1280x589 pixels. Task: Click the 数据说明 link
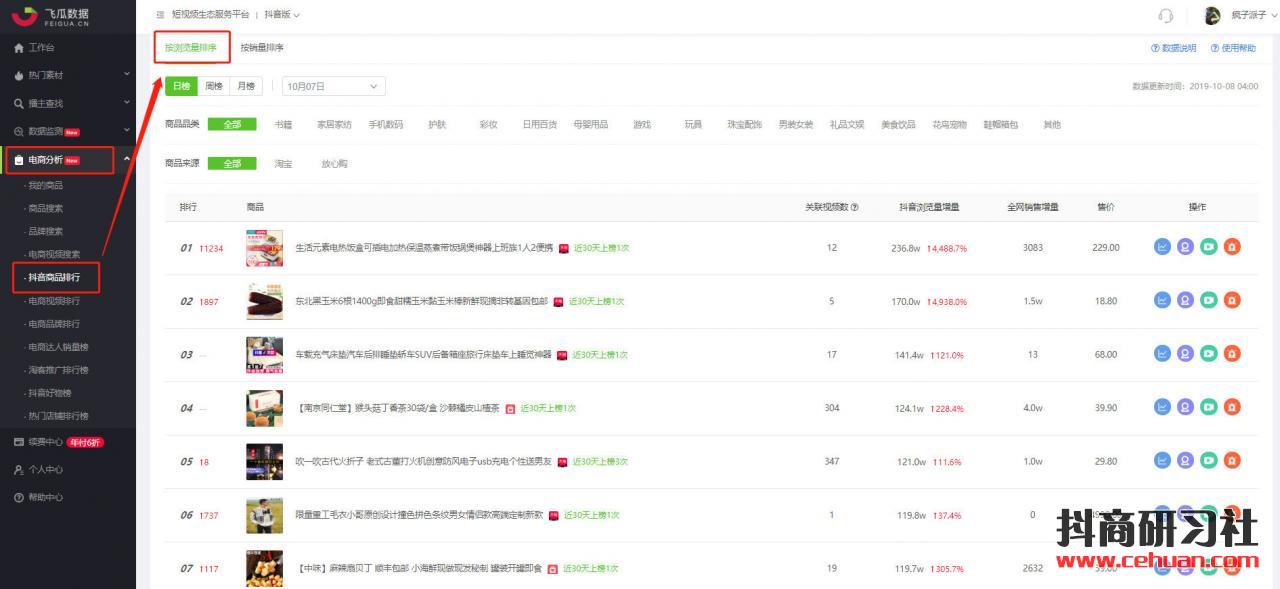(x=1173, y=48)
